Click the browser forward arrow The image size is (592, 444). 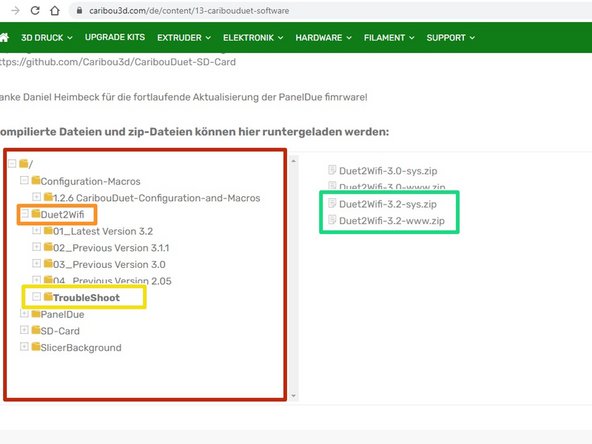click(x=15, y=11)
